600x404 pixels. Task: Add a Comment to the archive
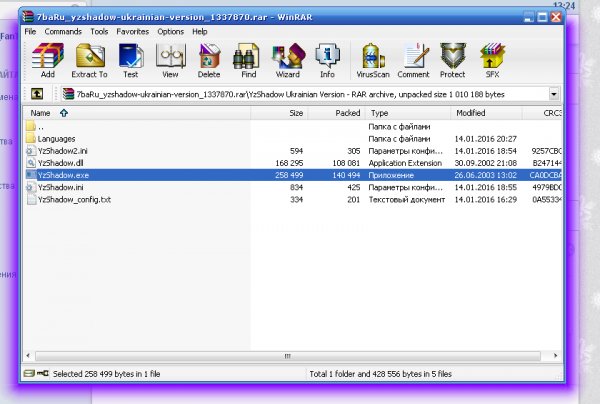click(x=413, y=61)
